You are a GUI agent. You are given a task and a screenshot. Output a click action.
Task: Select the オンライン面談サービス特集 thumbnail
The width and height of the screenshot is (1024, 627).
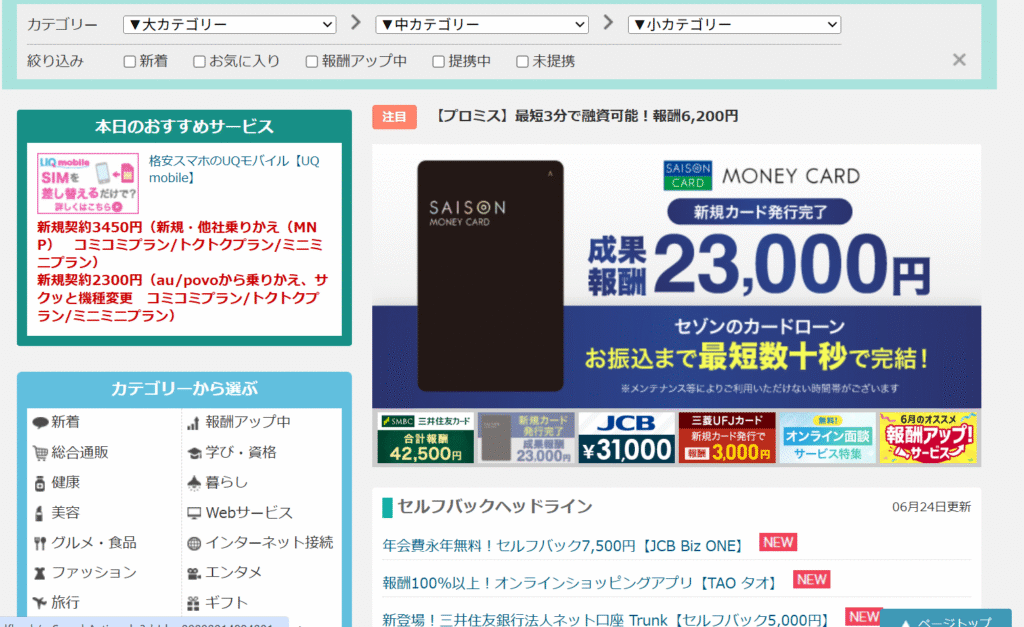point(827,438)
